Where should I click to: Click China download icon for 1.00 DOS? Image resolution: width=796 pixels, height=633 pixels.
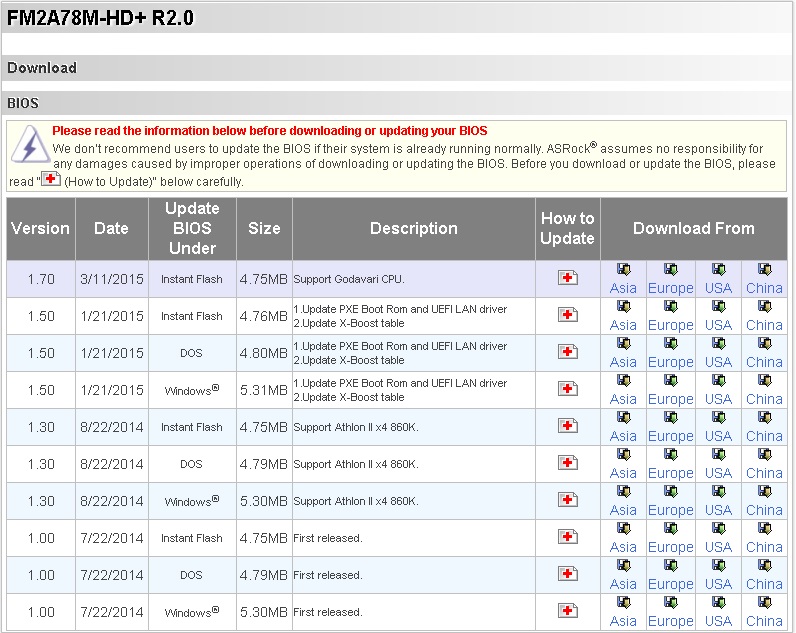765,566
